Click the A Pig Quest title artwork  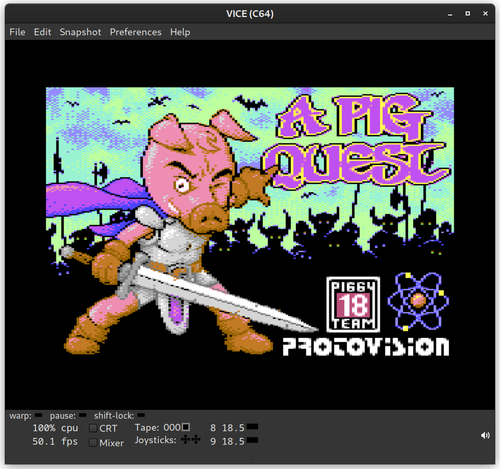tap(356, 141)
